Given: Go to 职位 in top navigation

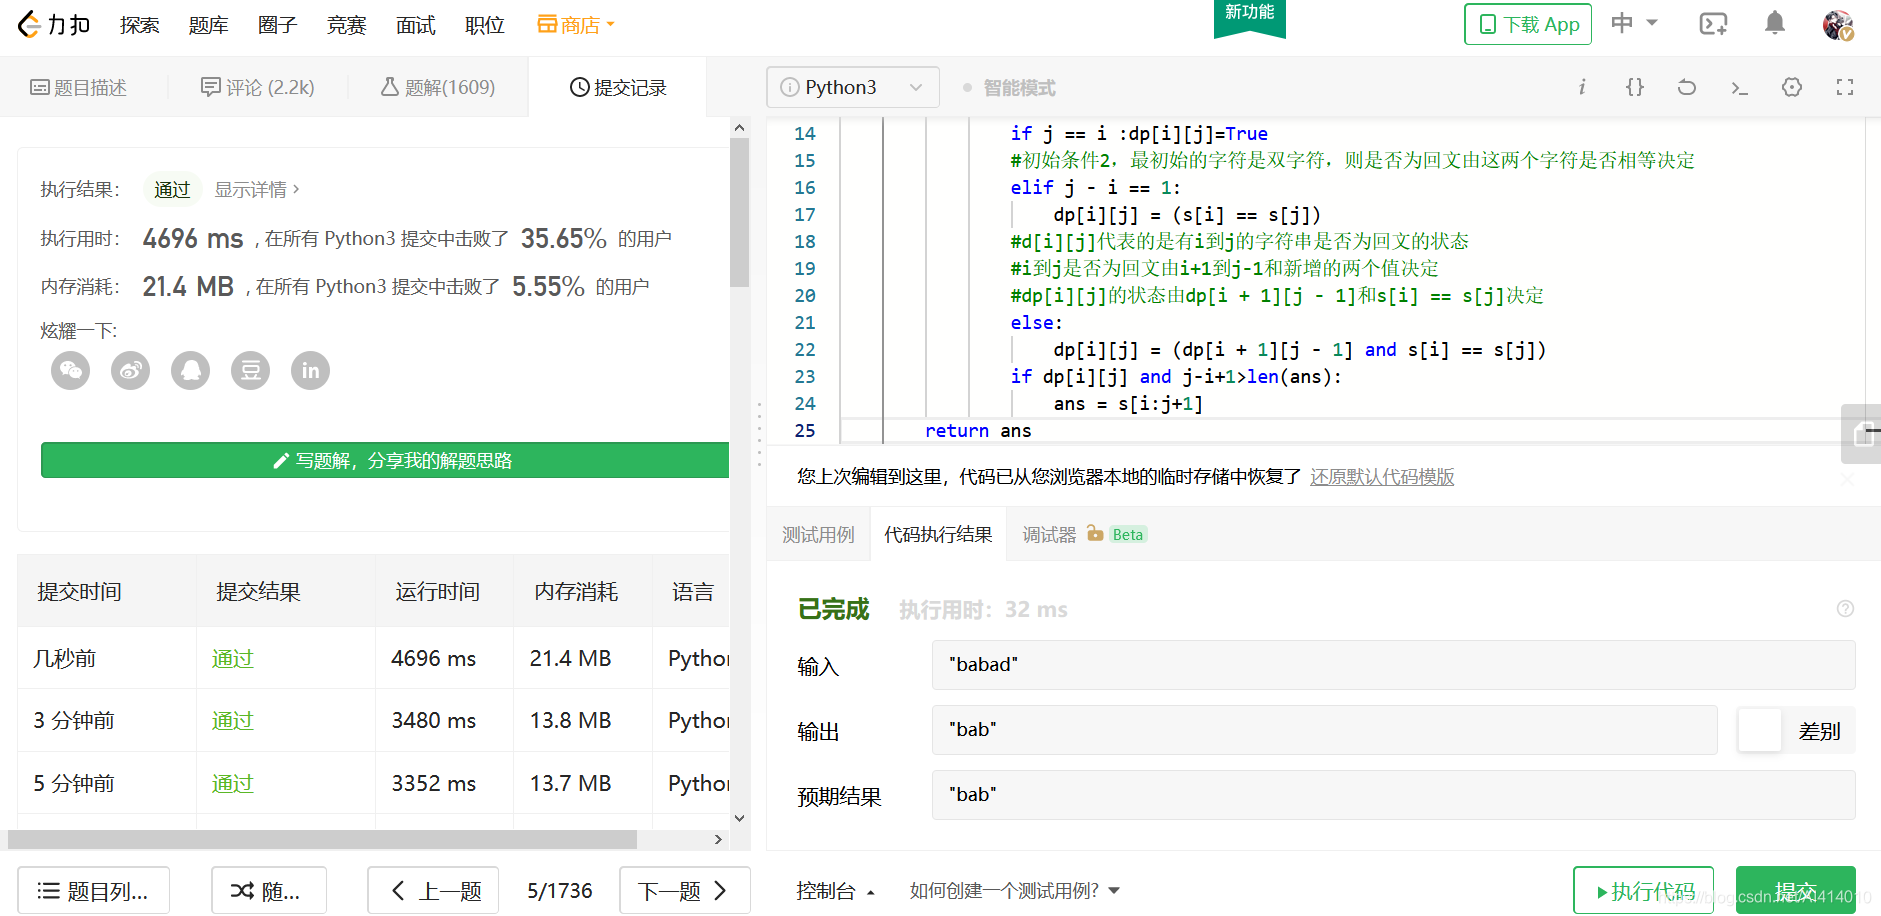Looking at the screenshot, I should tap(485, 25).
